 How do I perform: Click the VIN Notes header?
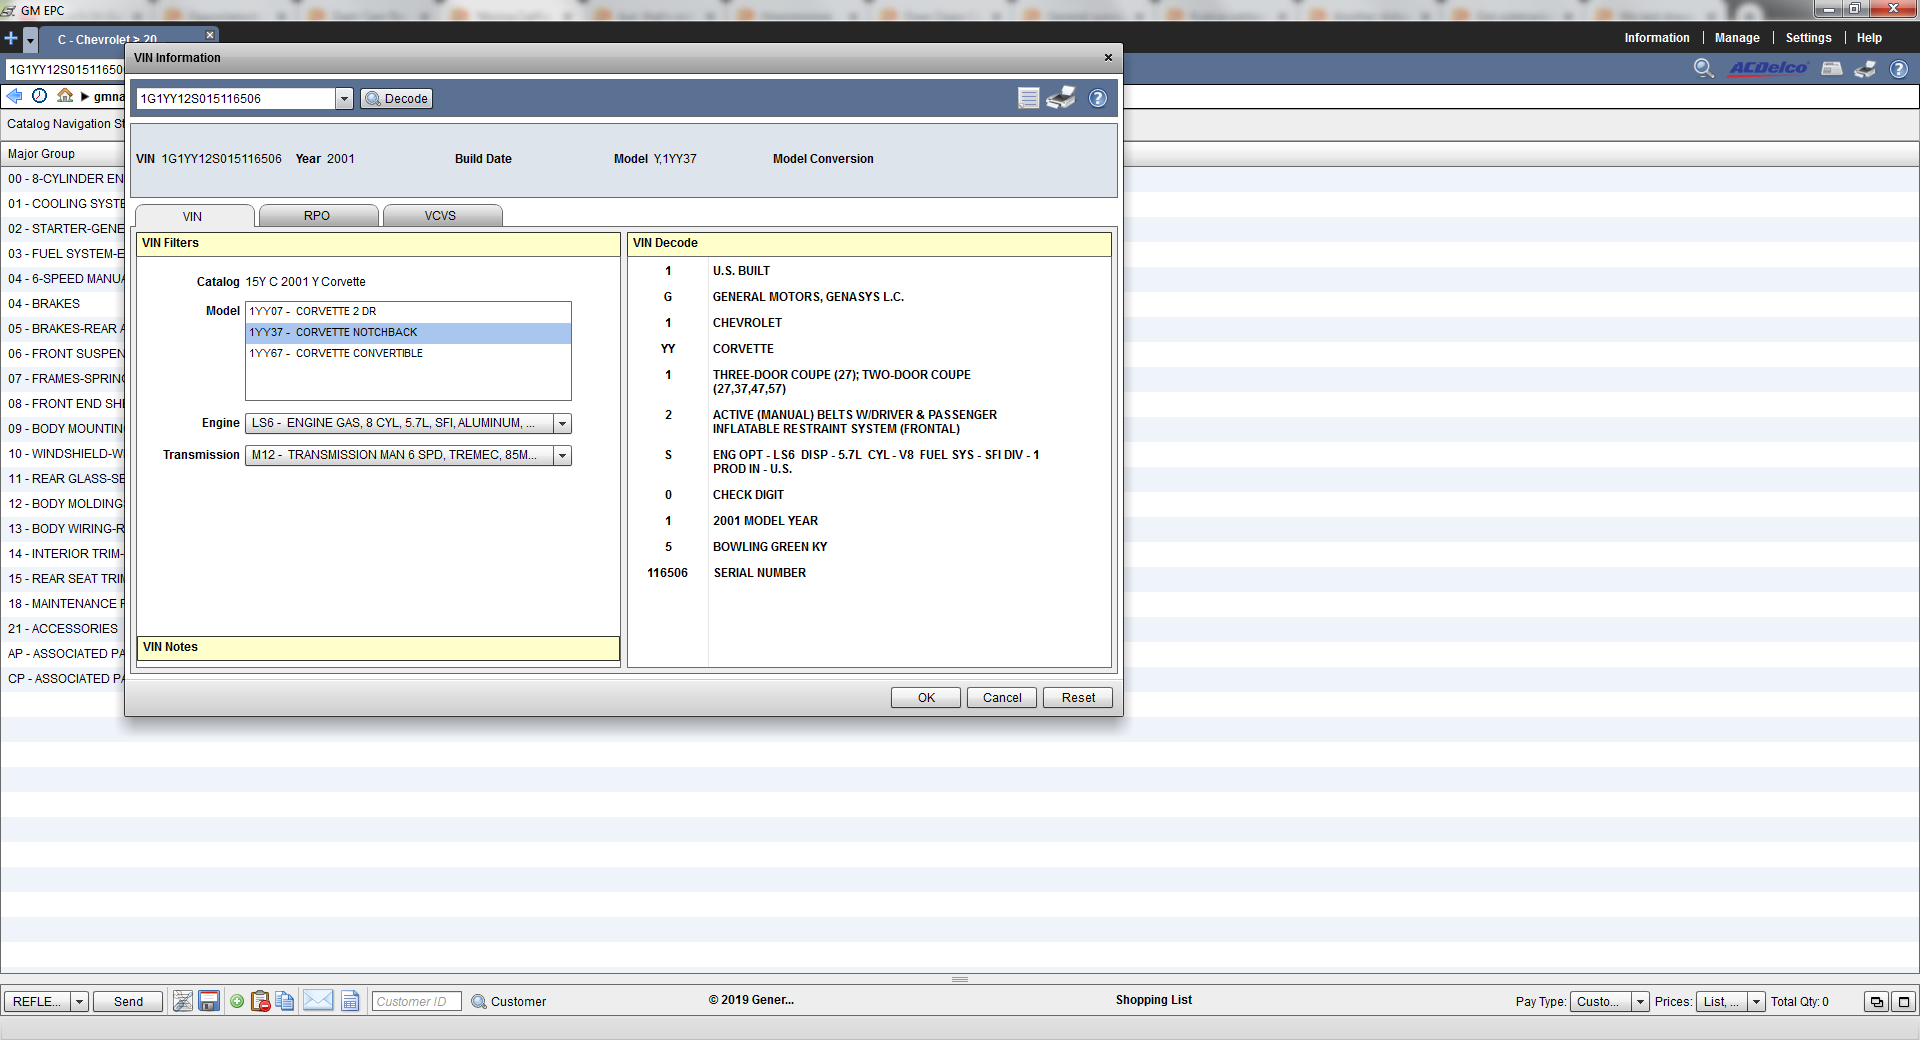[x=378, y=648]
